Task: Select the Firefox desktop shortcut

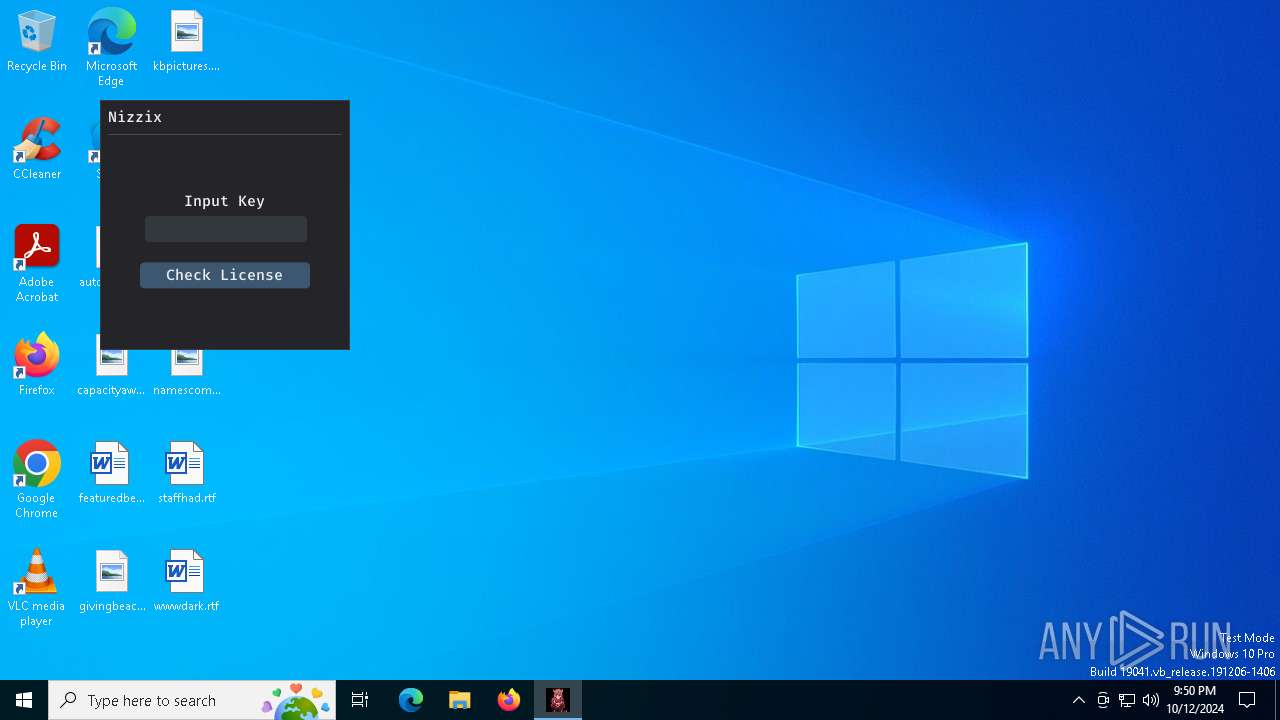Action: (37, 366)
